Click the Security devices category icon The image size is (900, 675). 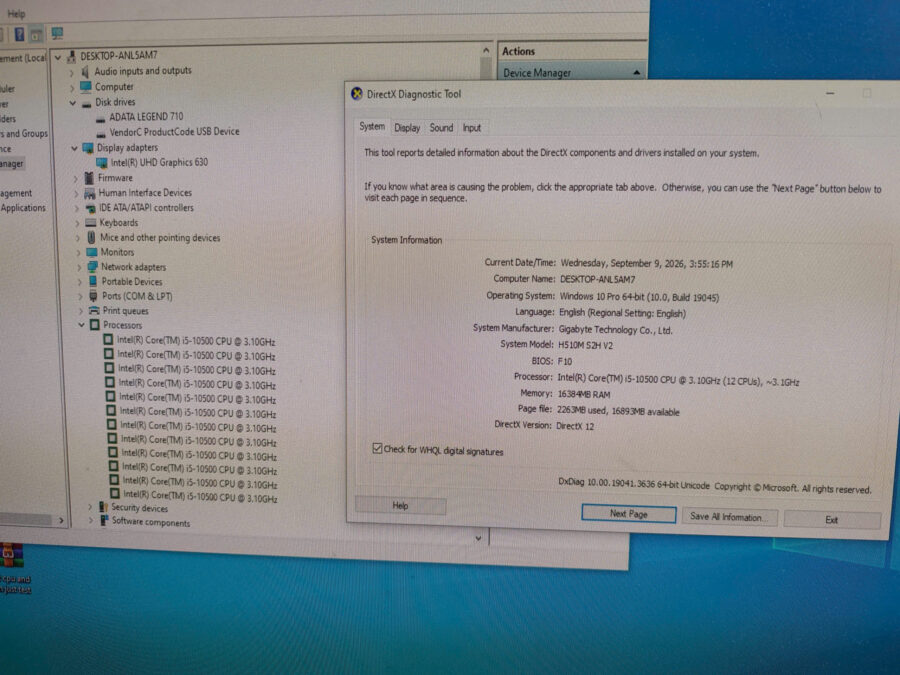(103, 507)
